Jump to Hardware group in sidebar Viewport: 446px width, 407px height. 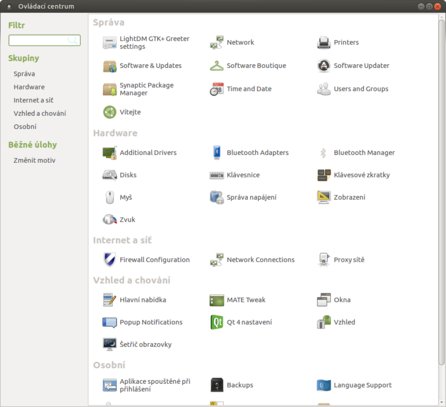(29, 87)
